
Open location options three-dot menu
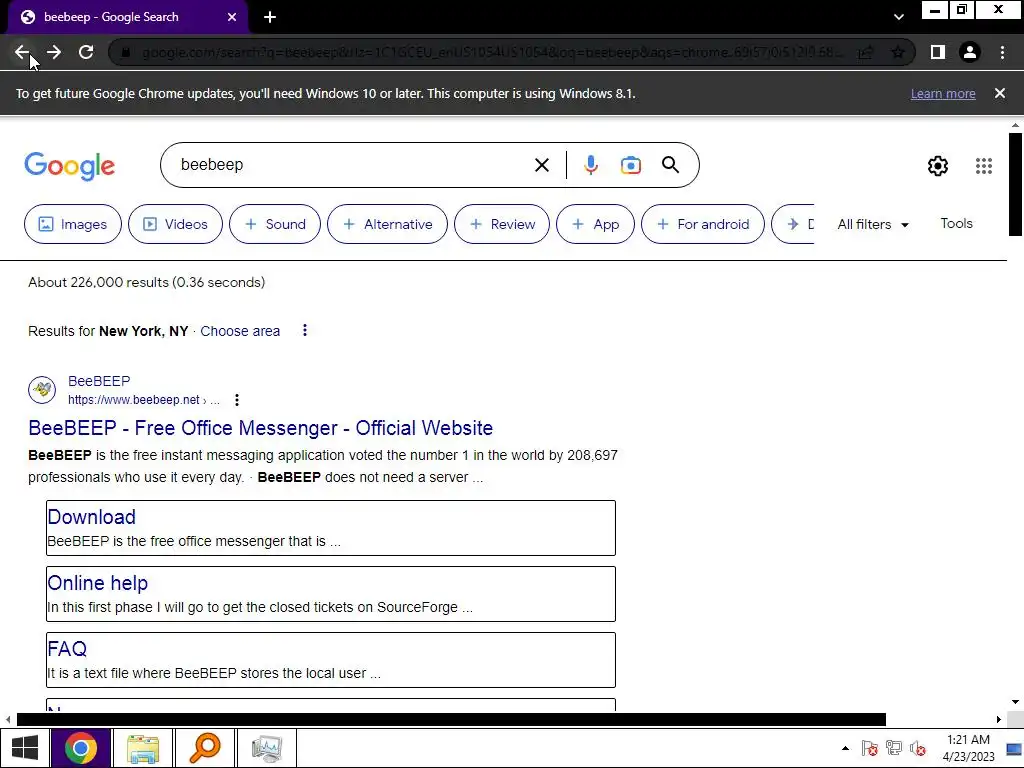304,330
